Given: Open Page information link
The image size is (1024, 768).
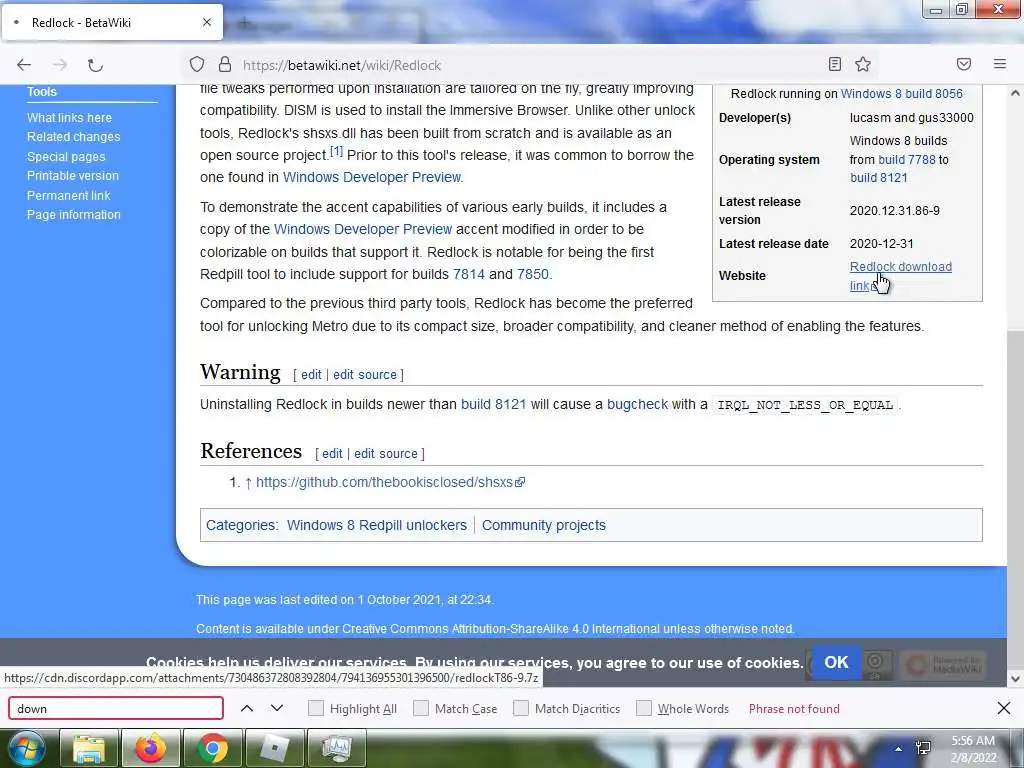Looking at the screenshot, I should 74,215.
